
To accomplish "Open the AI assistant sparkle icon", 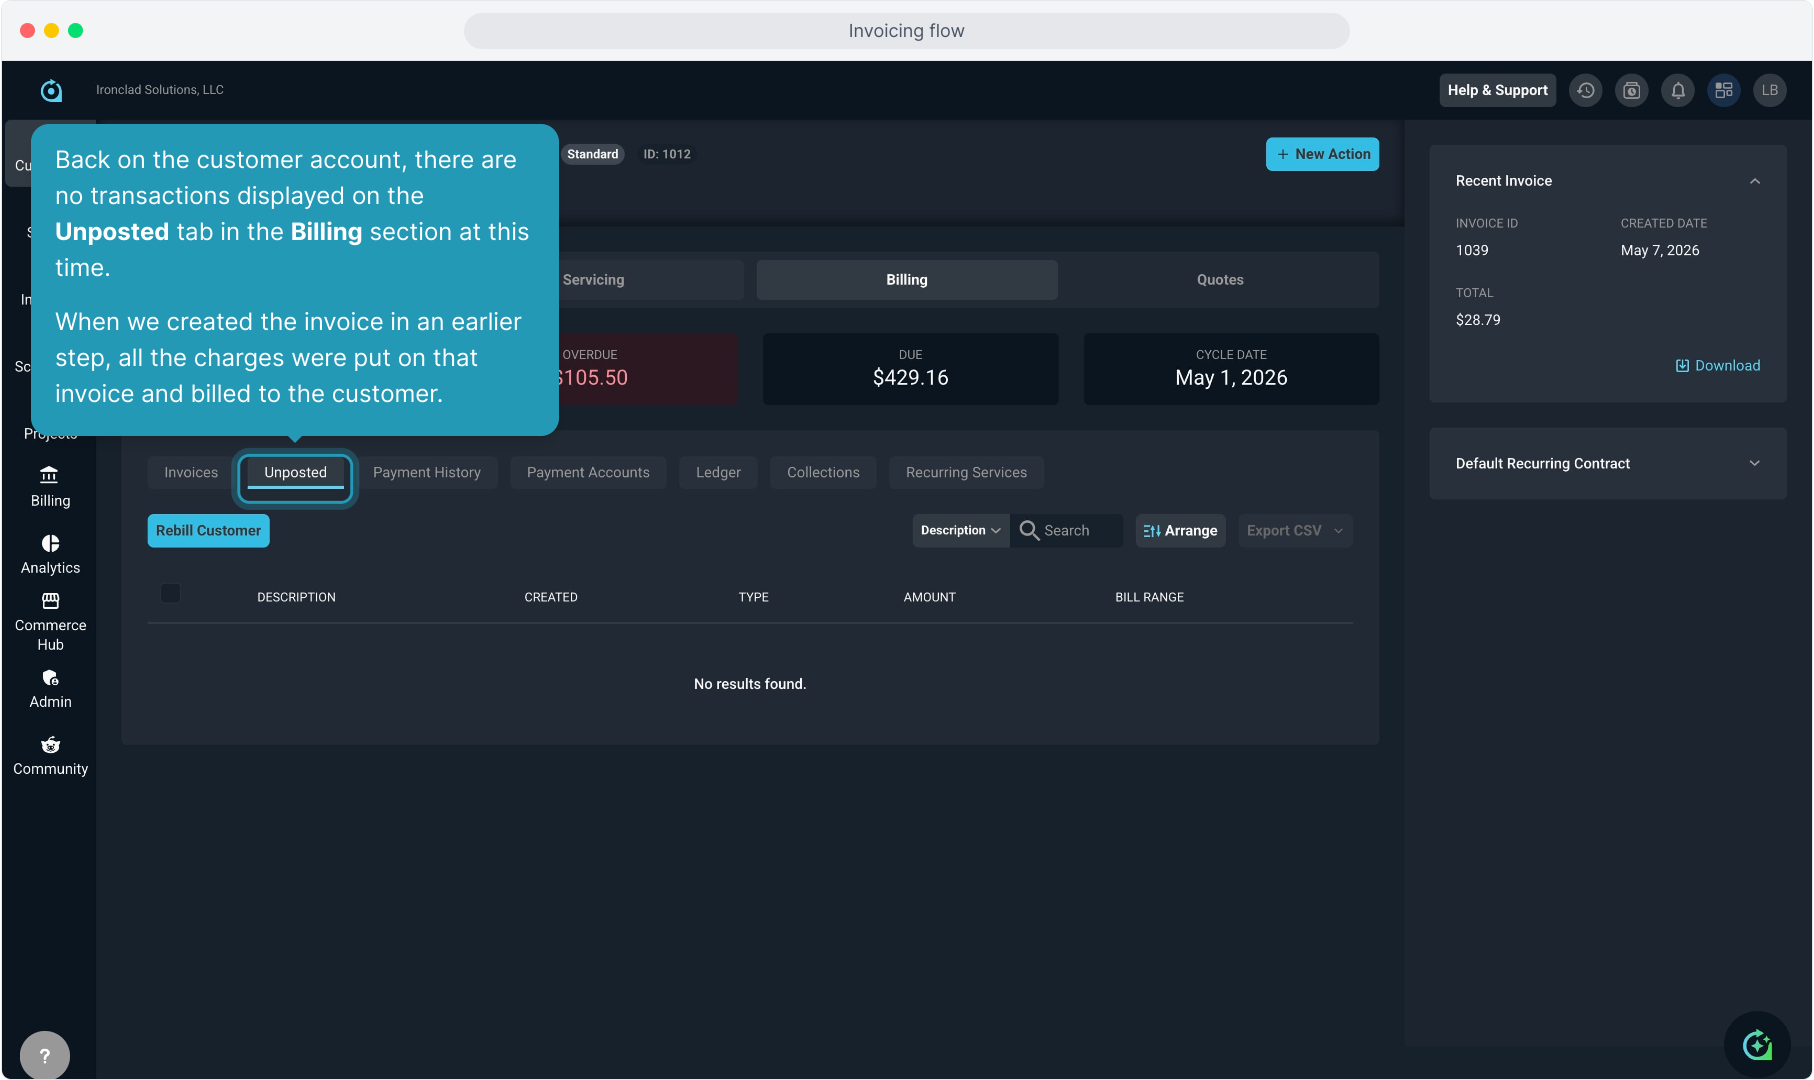I will (1757, 1045).
